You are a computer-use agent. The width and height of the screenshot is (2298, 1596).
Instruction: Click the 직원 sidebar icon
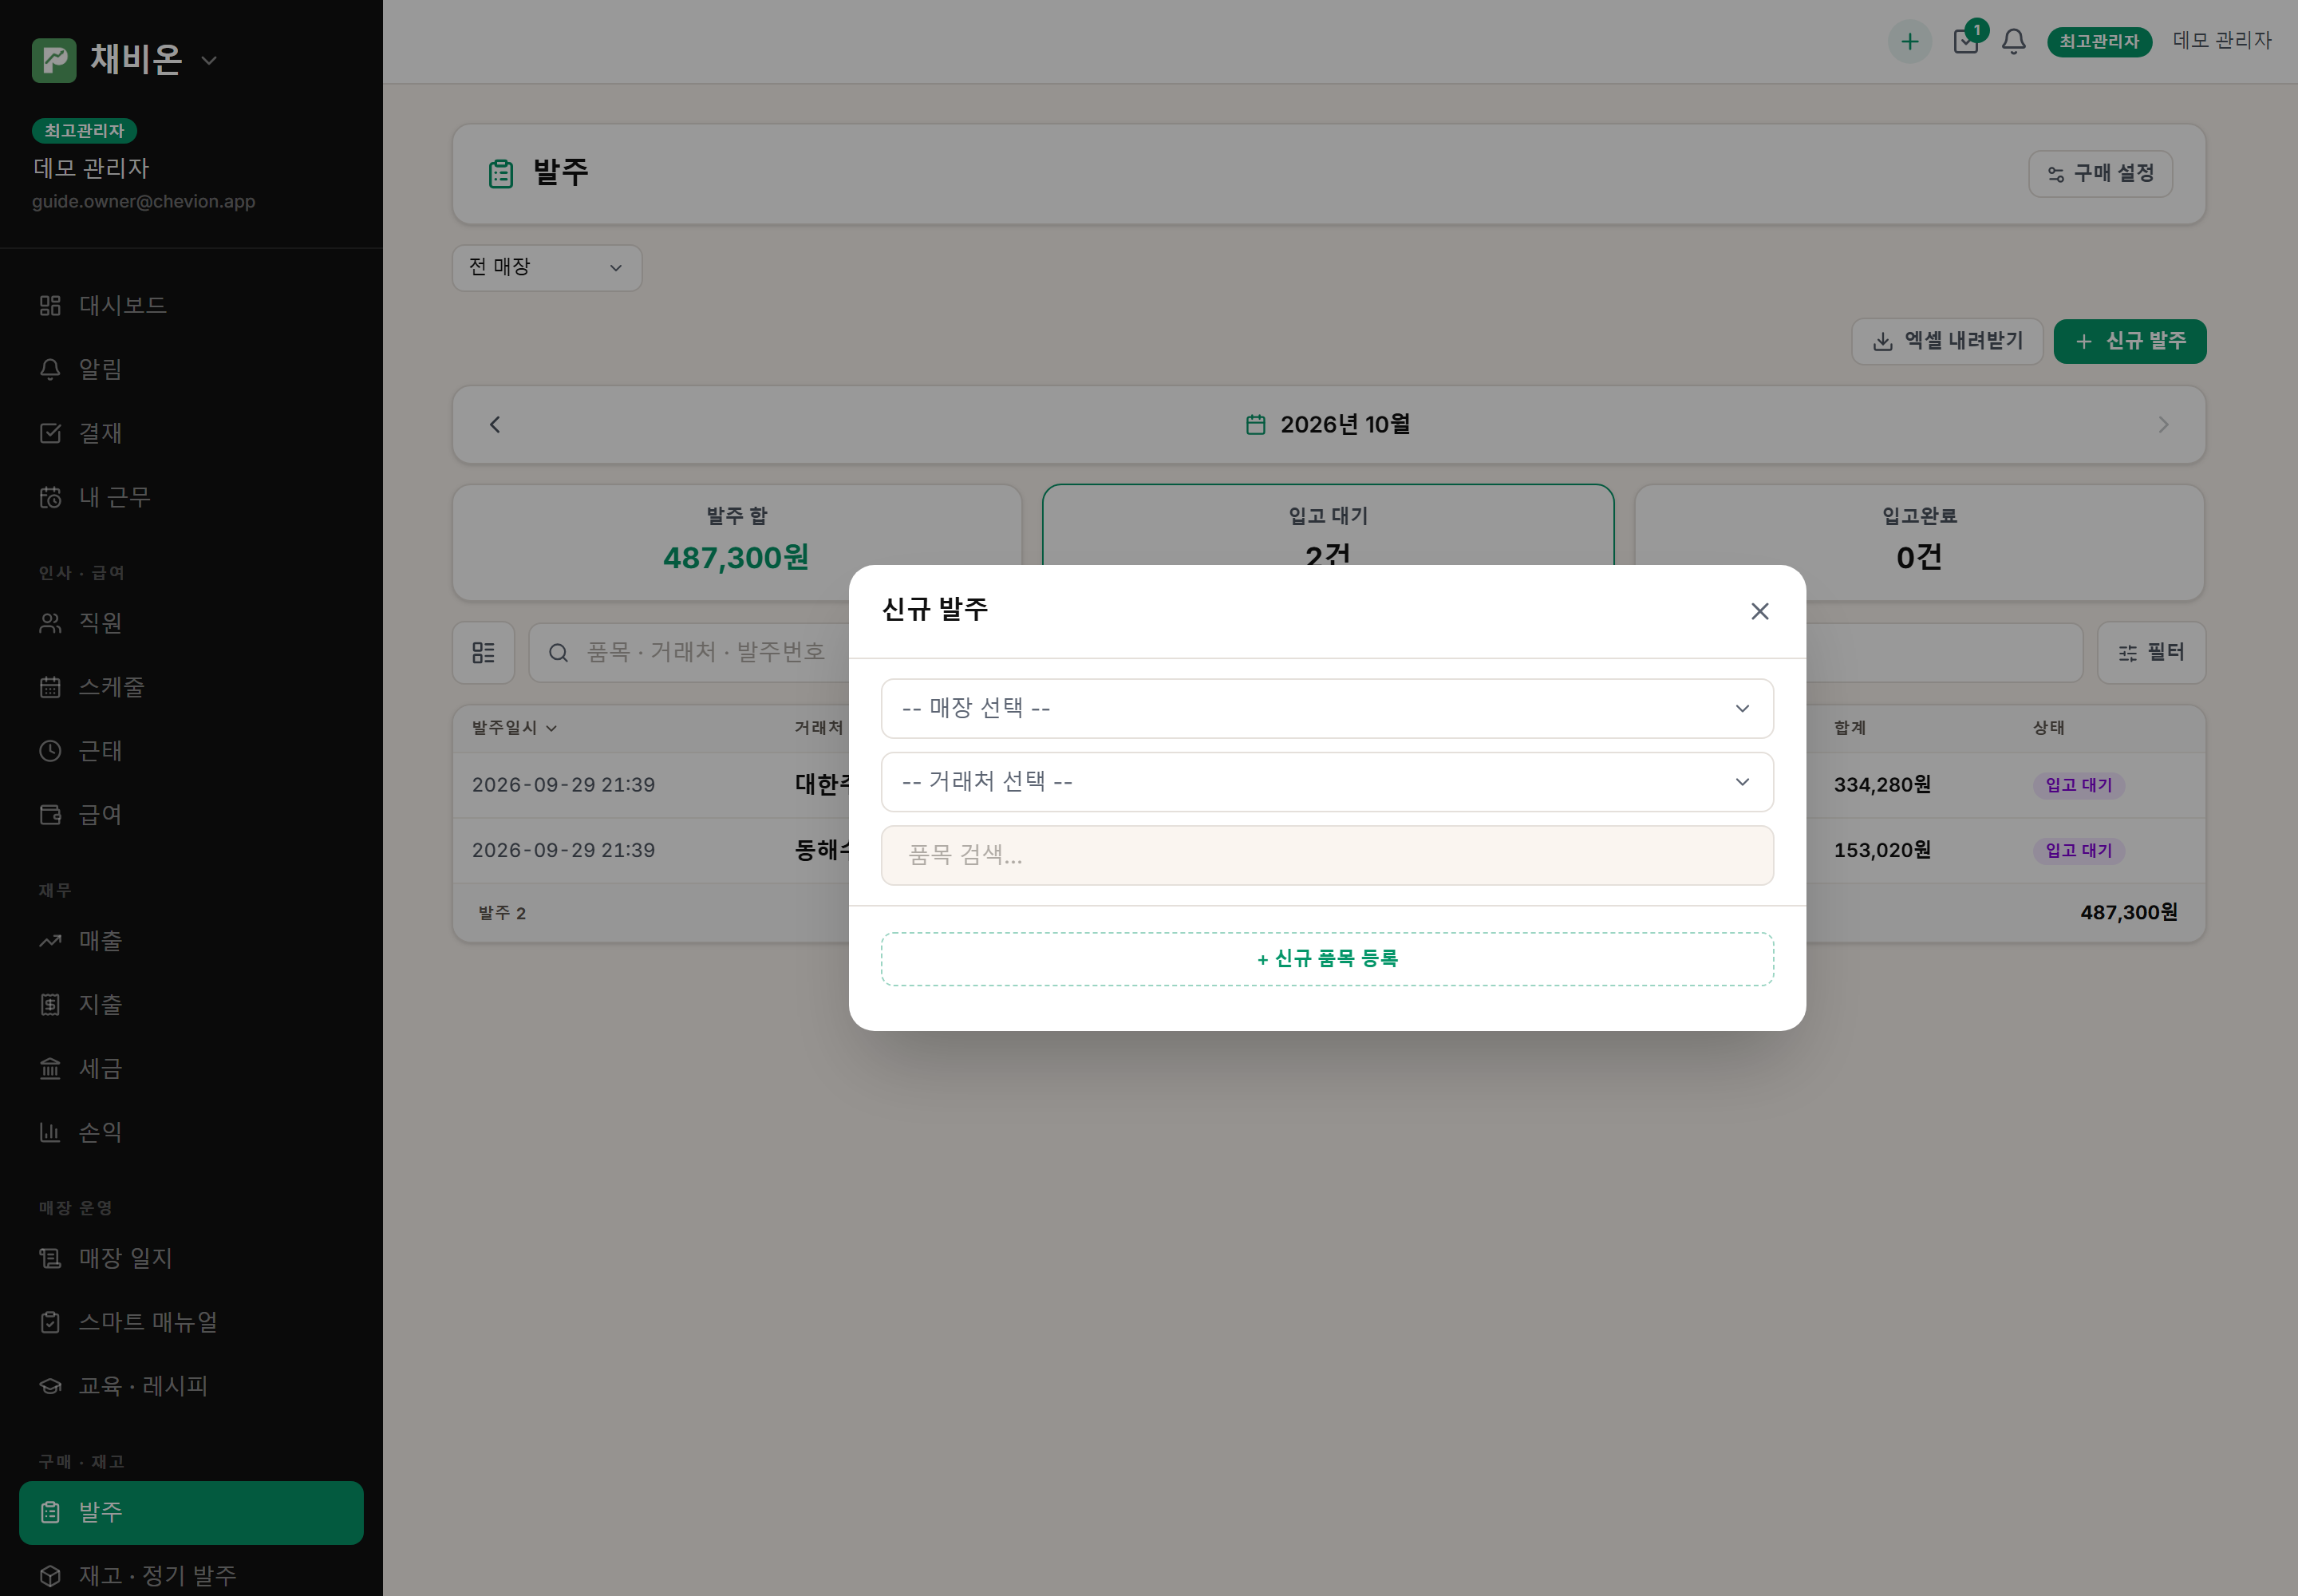pyautogui.click(x=50, y=623)
